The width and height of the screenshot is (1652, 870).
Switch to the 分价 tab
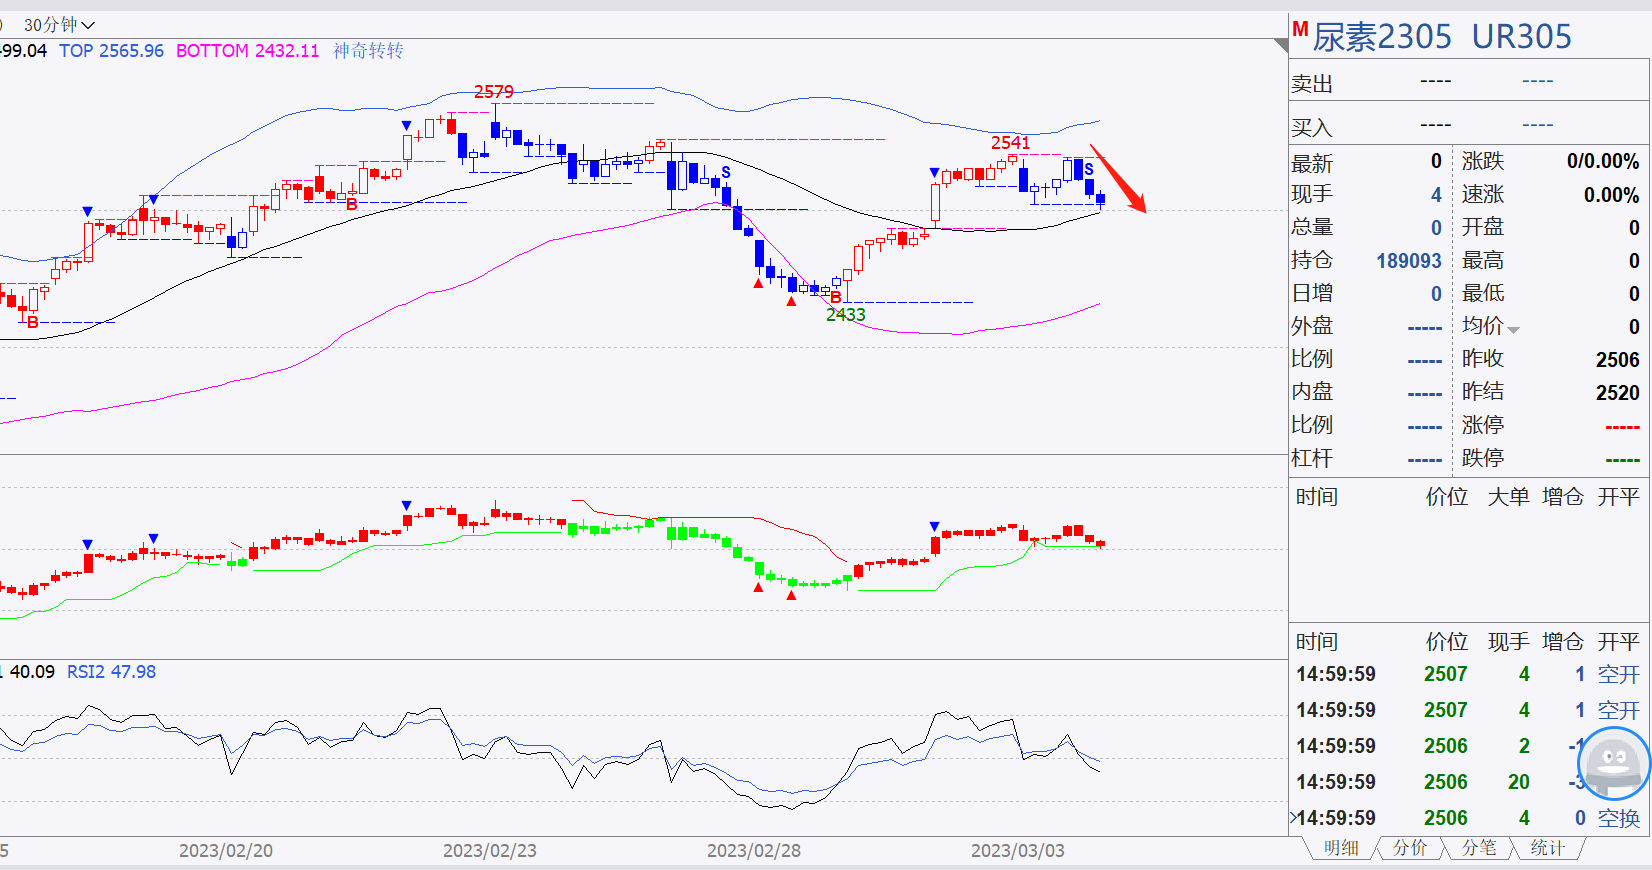click(x=1410, y=848)
